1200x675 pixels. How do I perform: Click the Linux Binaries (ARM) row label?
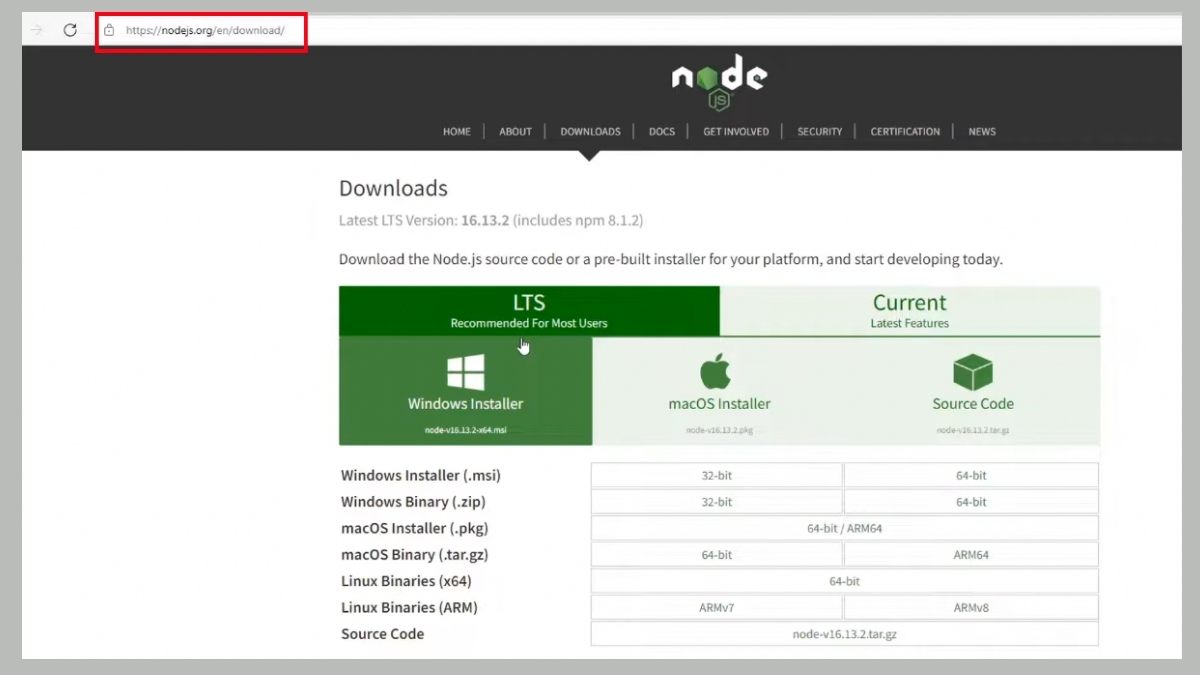click(410, 607)
